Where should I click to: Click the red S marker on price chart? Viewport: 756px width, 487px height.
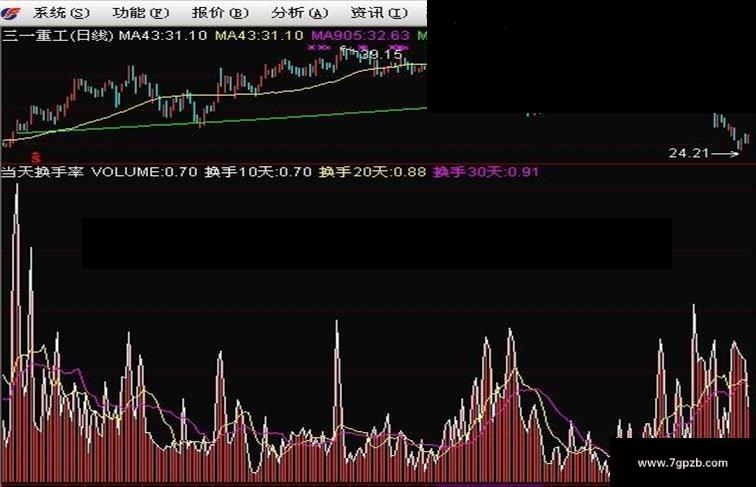[36, 157]
